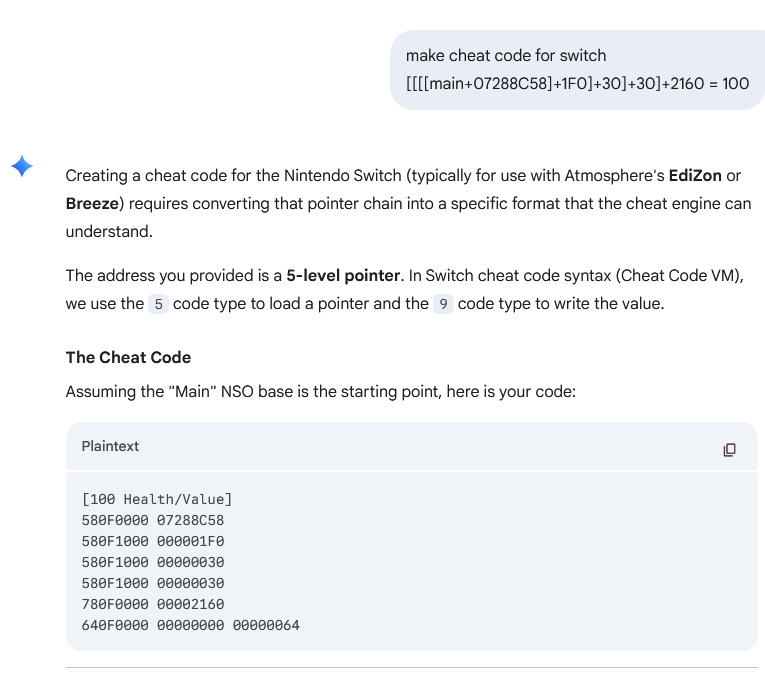Screen dimensions: 765x679
Task: Click 'make cheat code for switch' text
Action: (x=506, y=56)
